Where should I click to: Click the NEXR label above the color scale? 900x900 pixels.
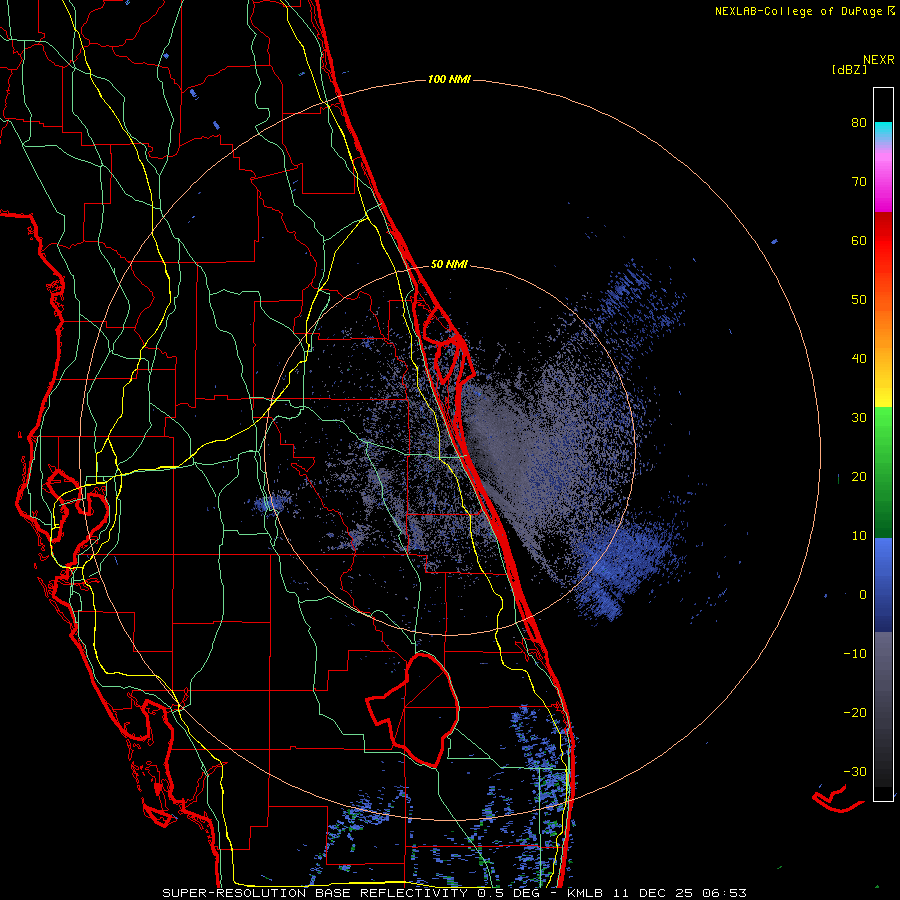[x=878, y=60]
